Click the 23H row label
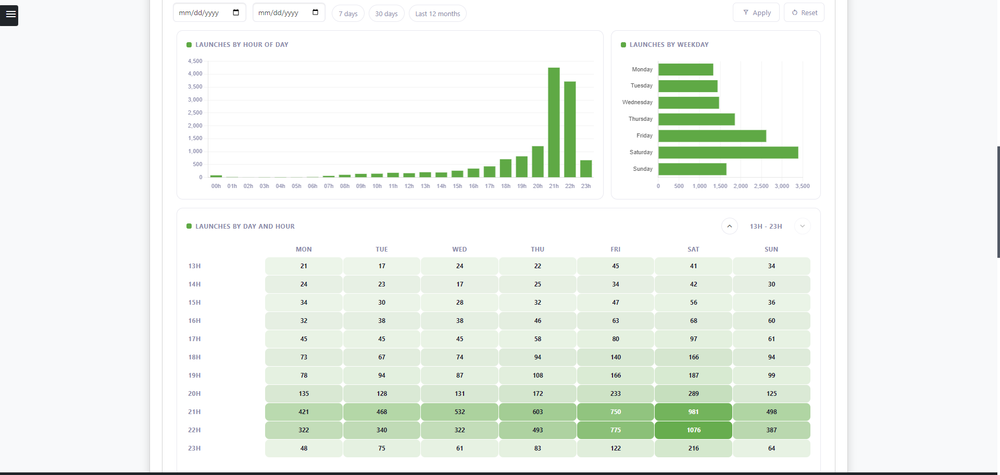 point(195,448)
